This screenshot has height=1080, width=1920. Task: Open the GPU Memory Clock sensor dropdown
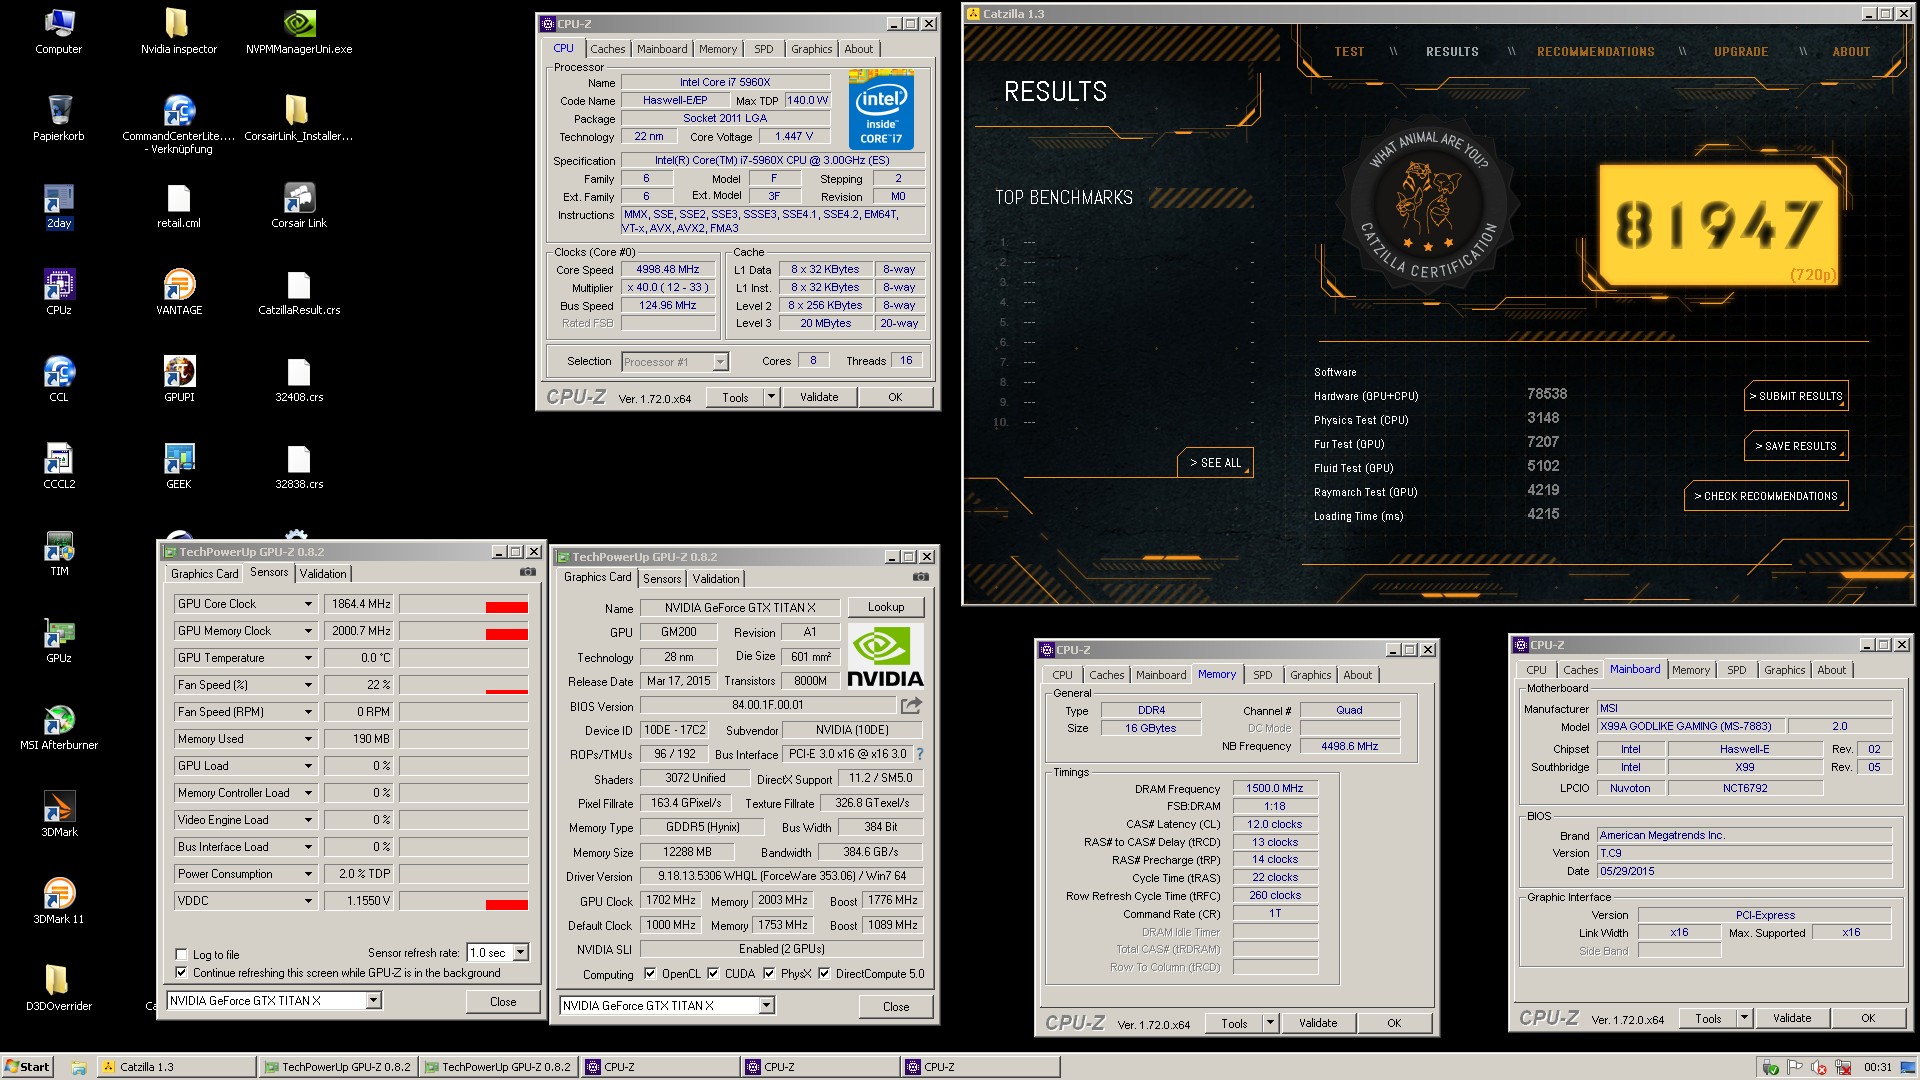pos(308,631)
